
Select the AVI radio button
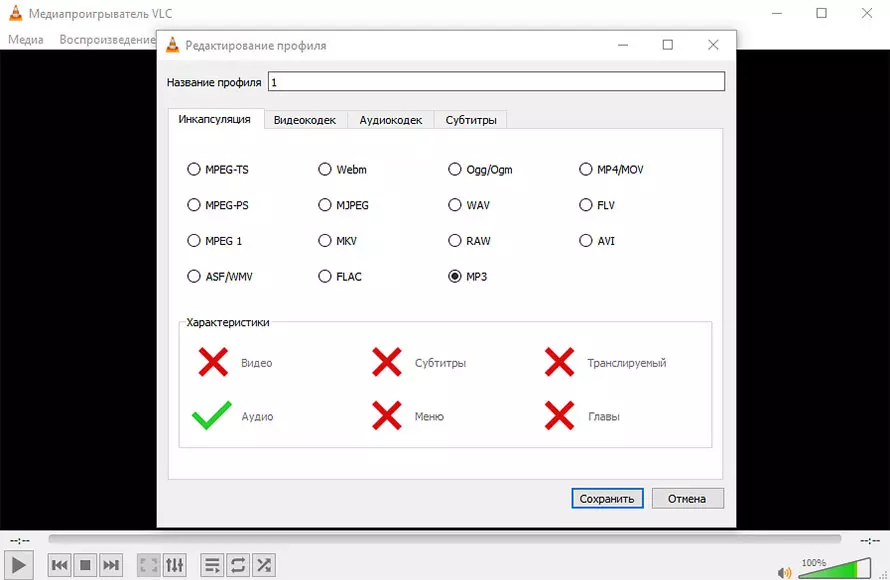[585, 241]
